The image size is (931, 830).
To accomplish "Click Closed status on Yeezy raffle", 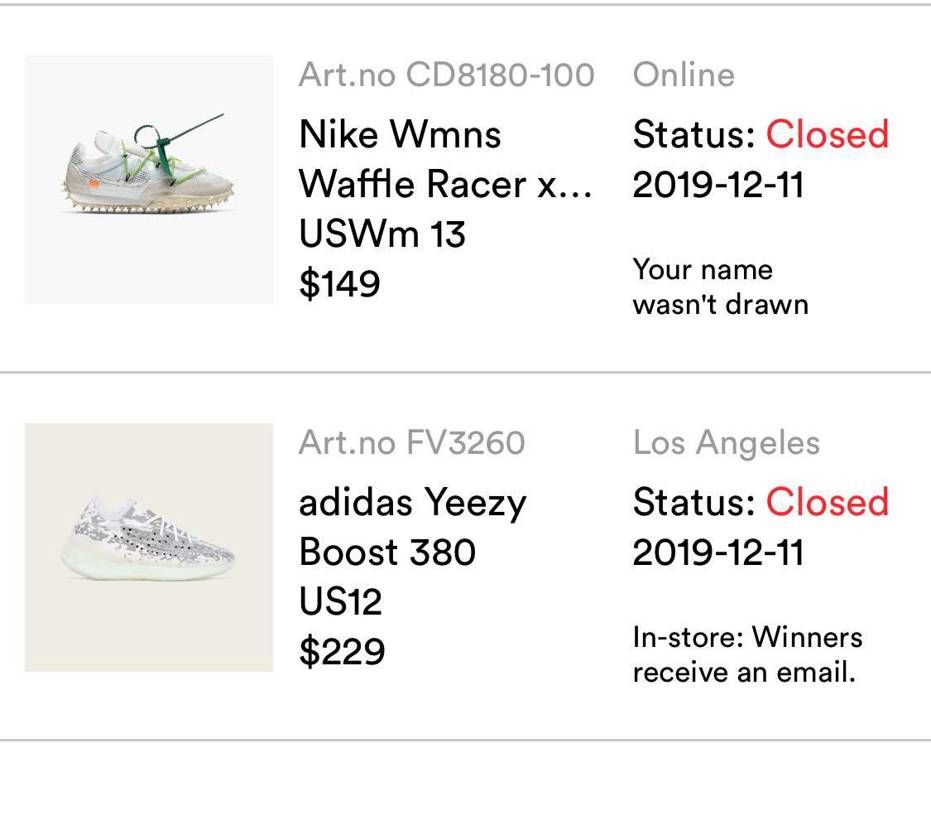I will pos(827,502).
